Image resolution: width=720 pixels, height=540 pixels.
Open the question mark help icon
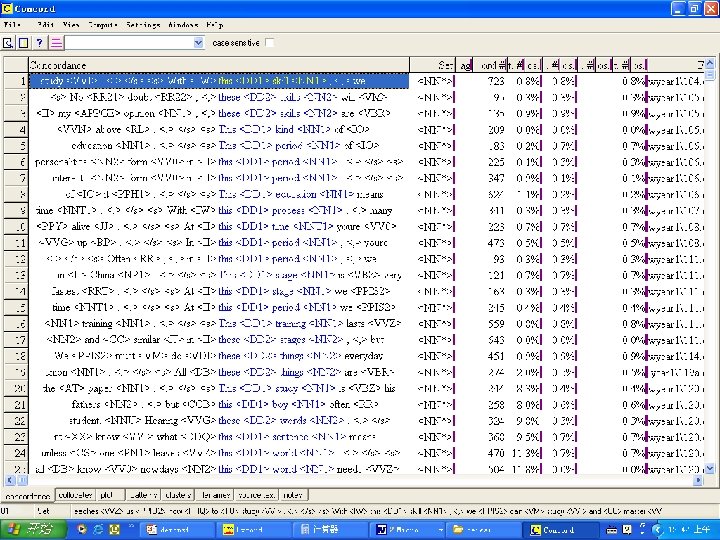click(39, 43)
